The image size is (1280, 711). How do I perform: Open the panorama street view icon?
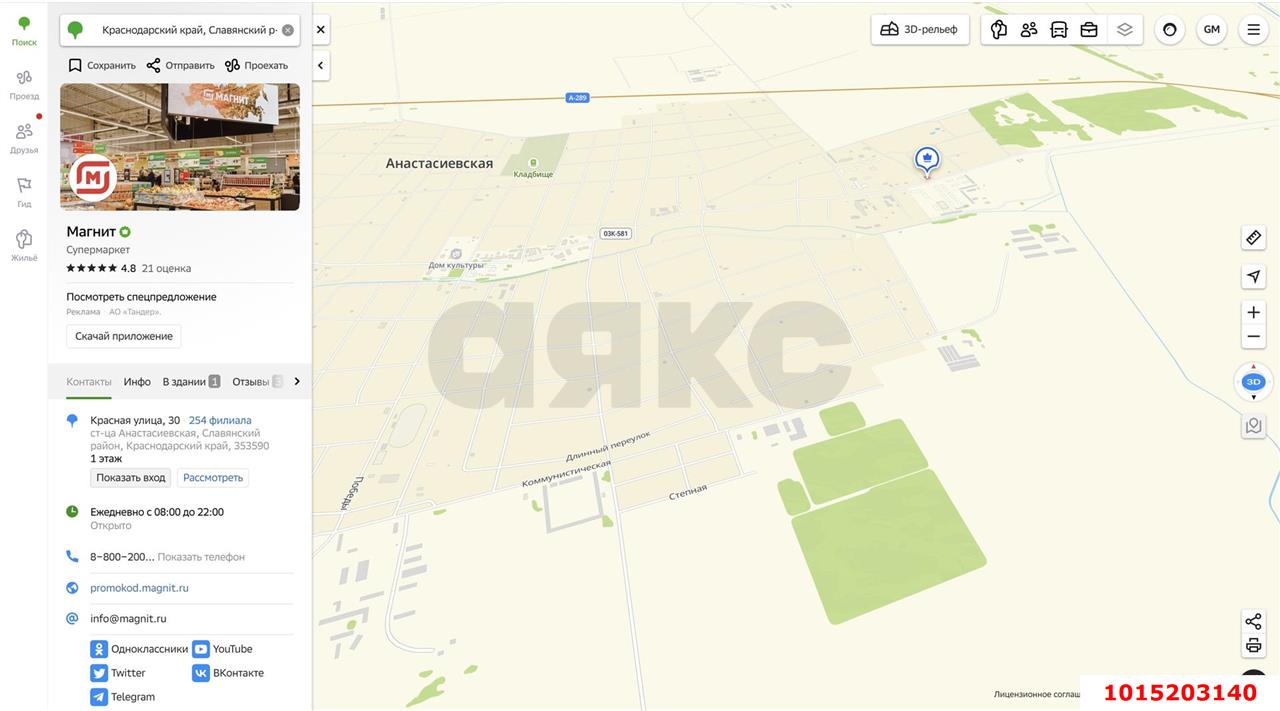pyautogui.click(x=1253, y=425)
